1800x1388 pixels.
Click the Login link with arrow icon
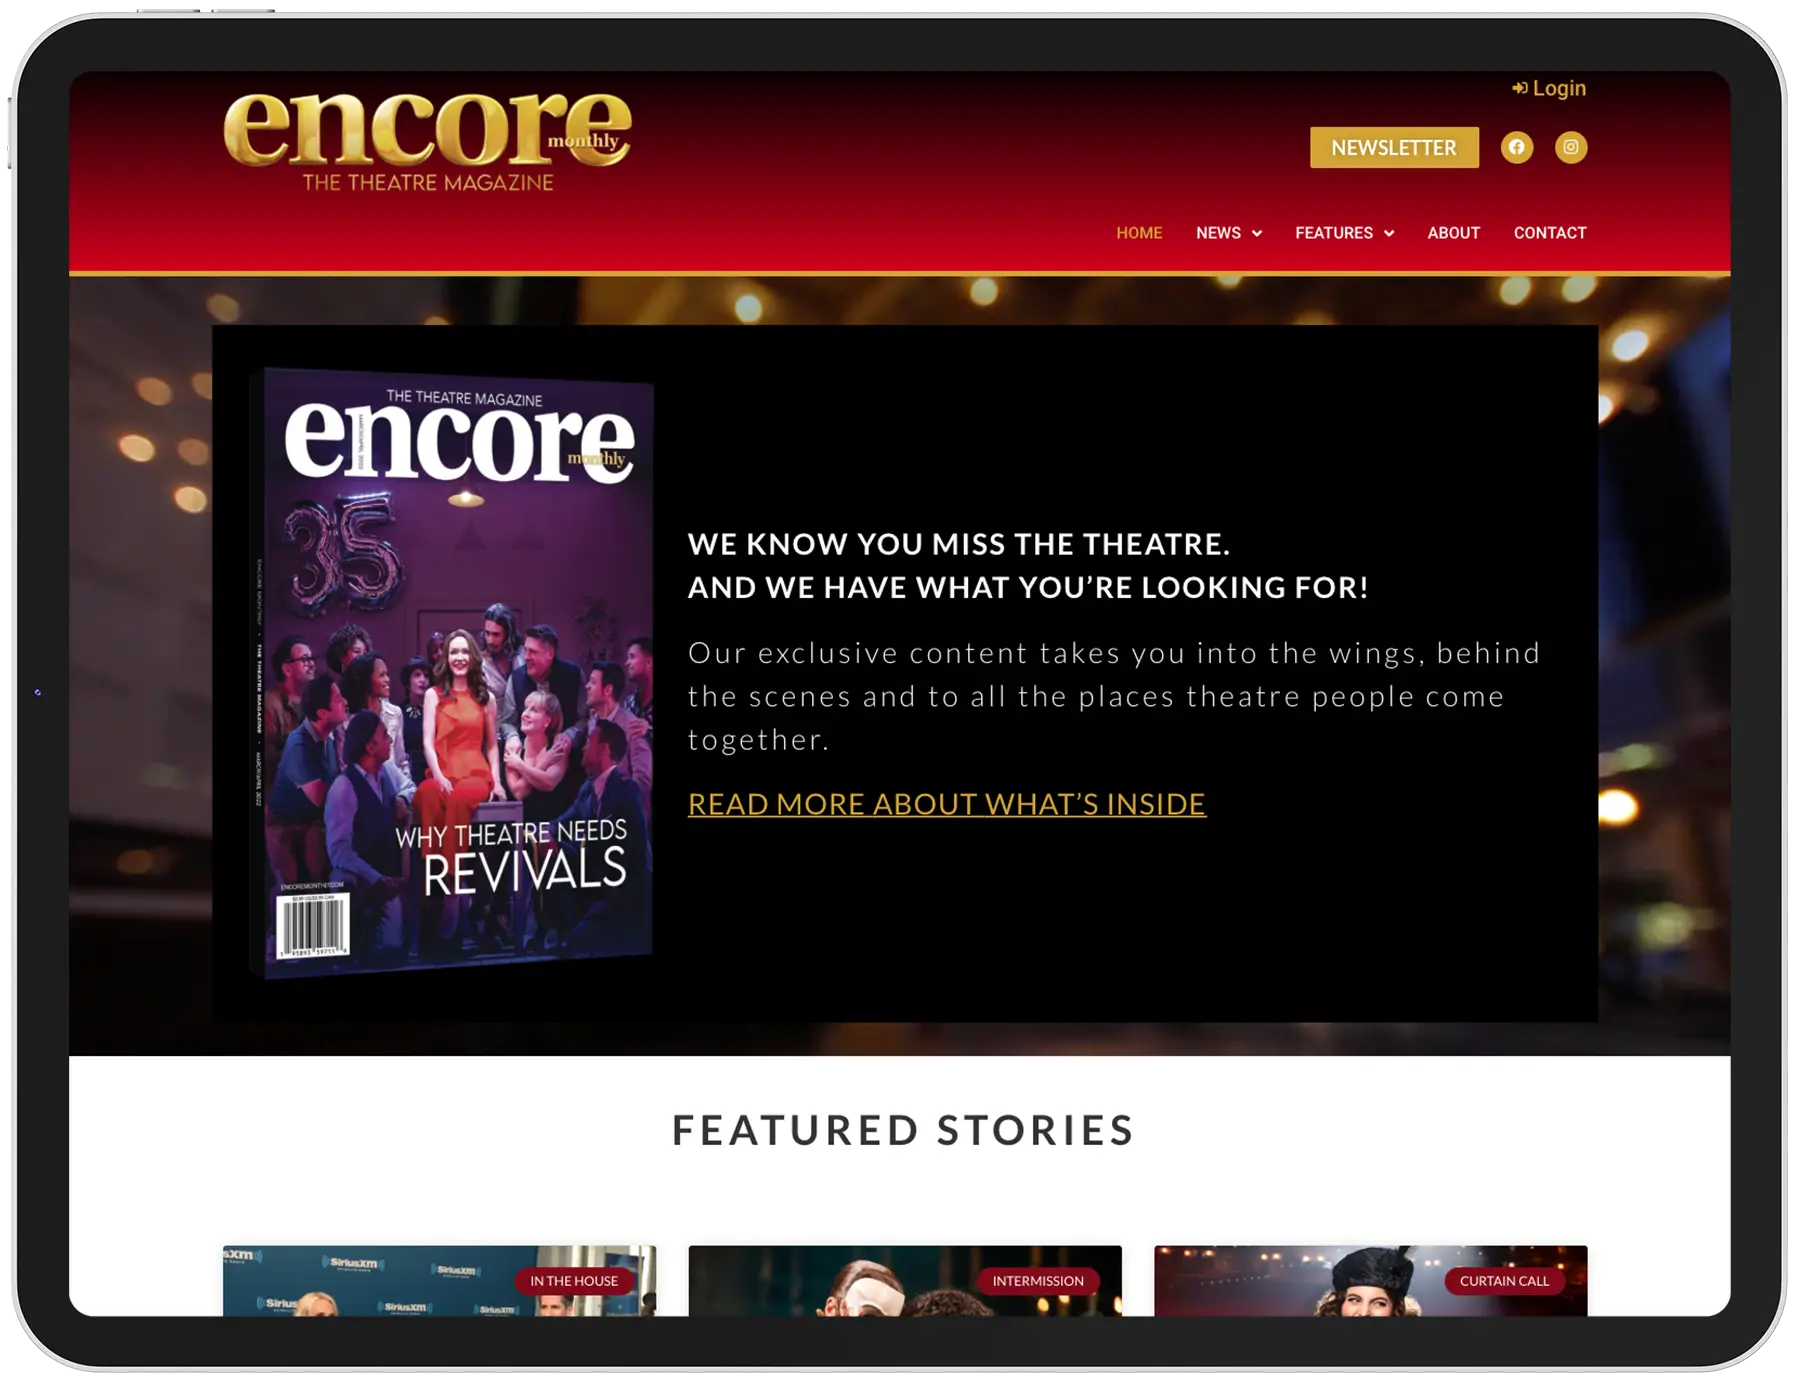click(1549, 88)
